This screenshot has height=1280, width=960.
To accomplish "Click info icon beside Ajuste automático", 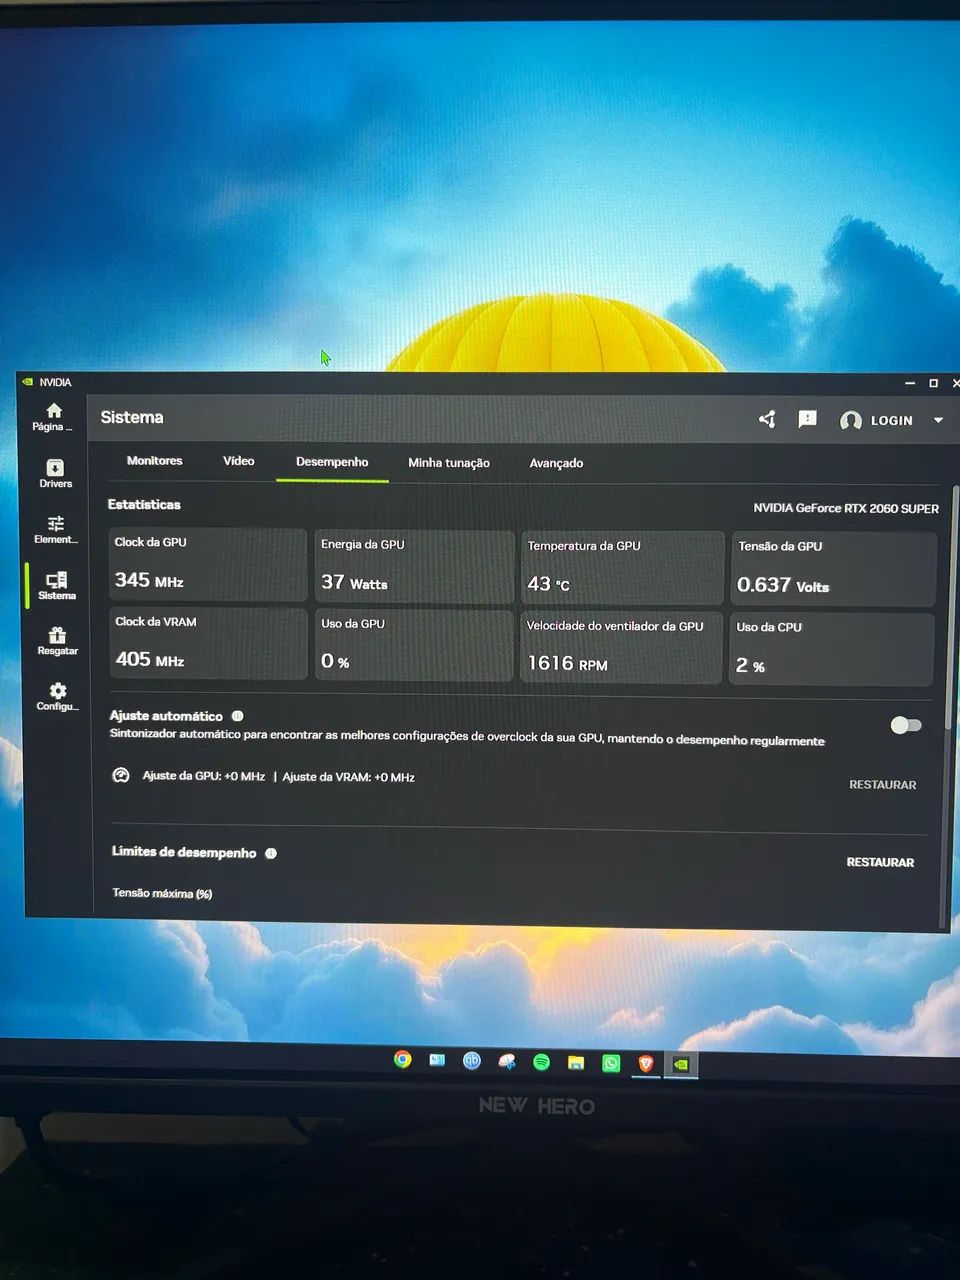I will (x=238, y=716).
